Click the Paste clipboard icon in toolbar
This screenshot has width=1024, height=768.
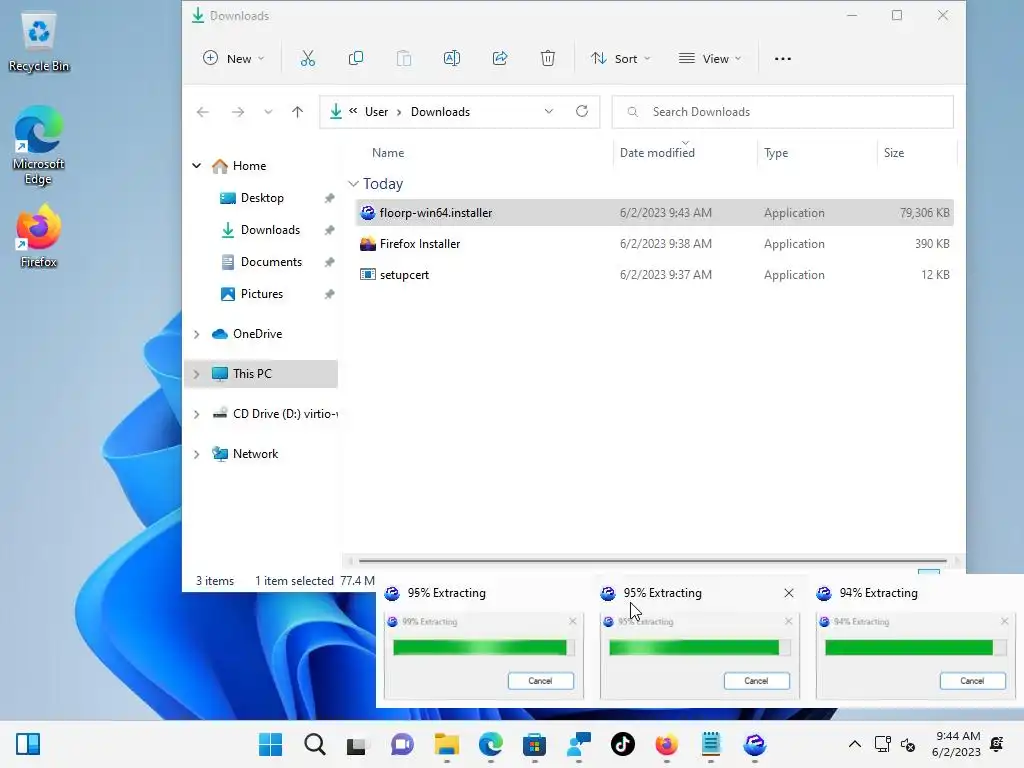coord(404,59)
